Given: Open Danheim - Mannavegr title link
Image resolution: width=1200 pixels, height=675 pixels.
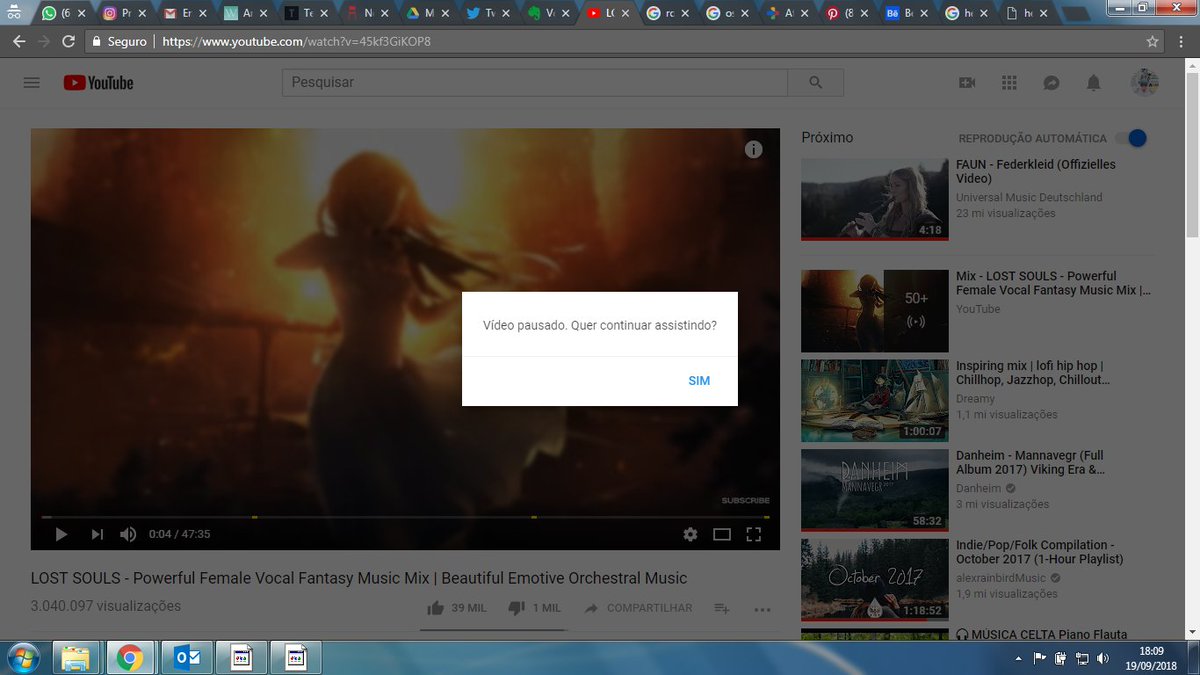Looking at the screenshot, I should (x=1030, y=462).
